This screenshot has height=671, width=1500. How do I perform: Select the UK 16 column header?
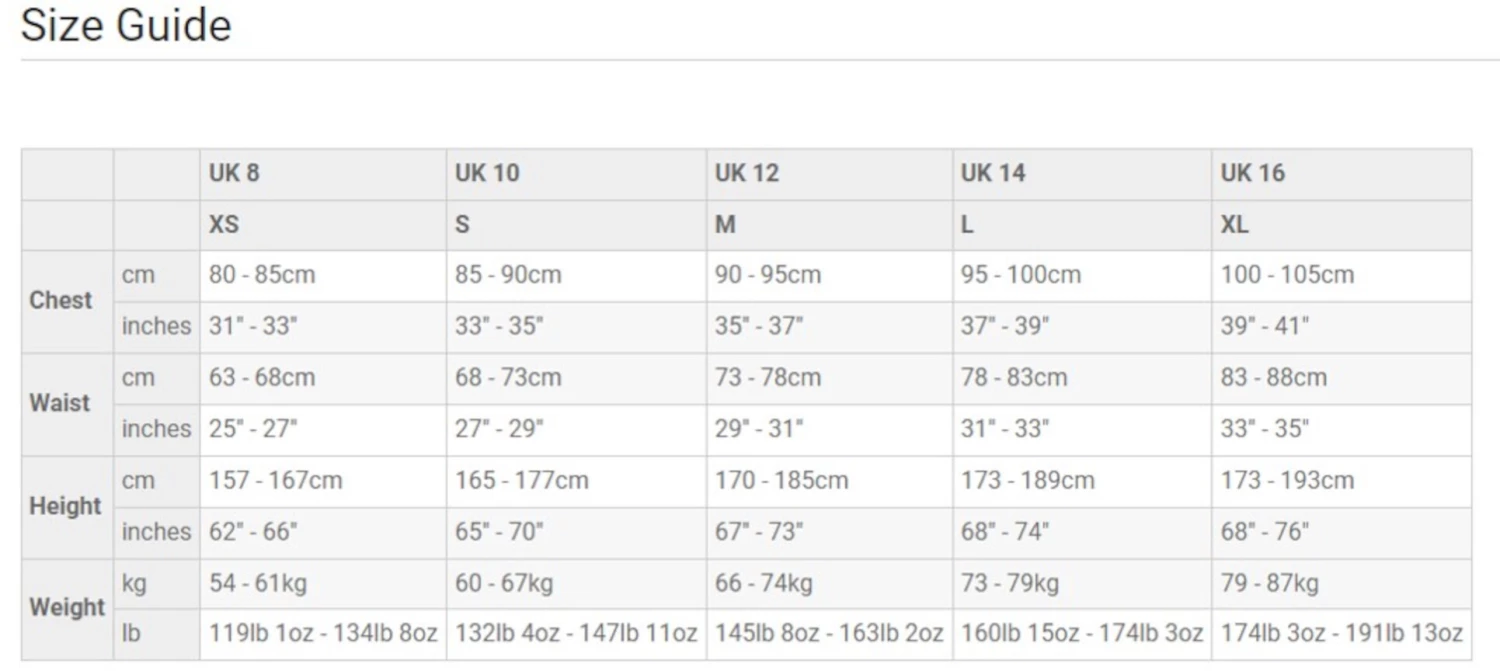(1252, 173)
